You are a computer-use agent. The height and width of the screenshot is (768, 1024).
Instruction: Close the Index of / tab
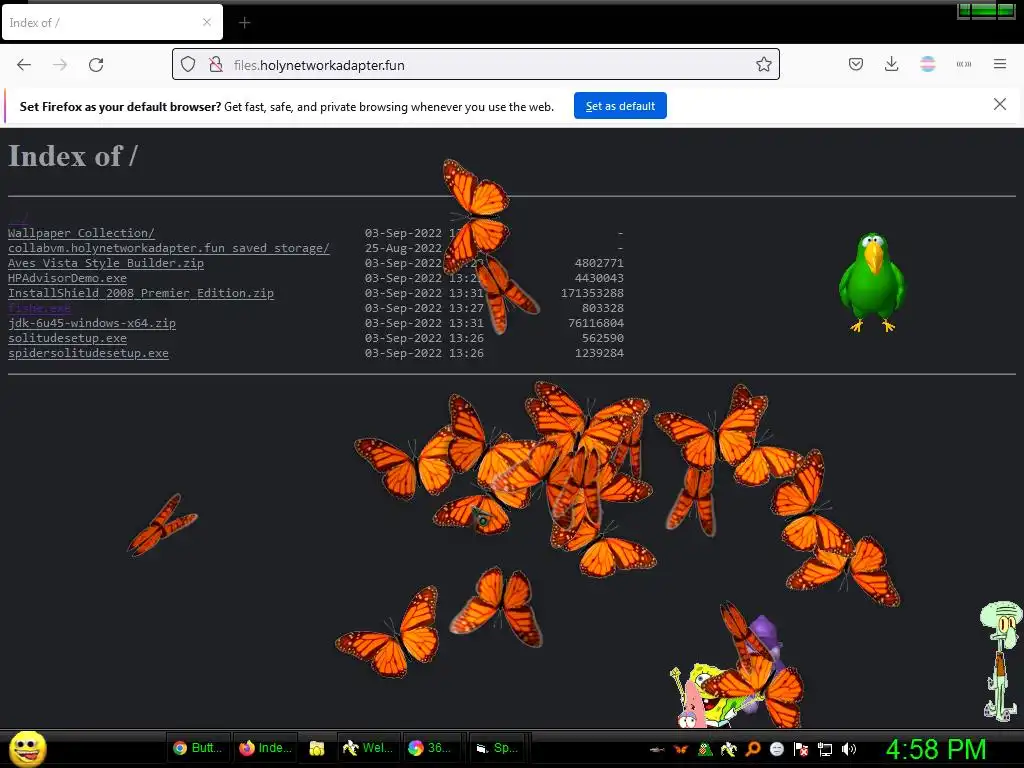206,22
